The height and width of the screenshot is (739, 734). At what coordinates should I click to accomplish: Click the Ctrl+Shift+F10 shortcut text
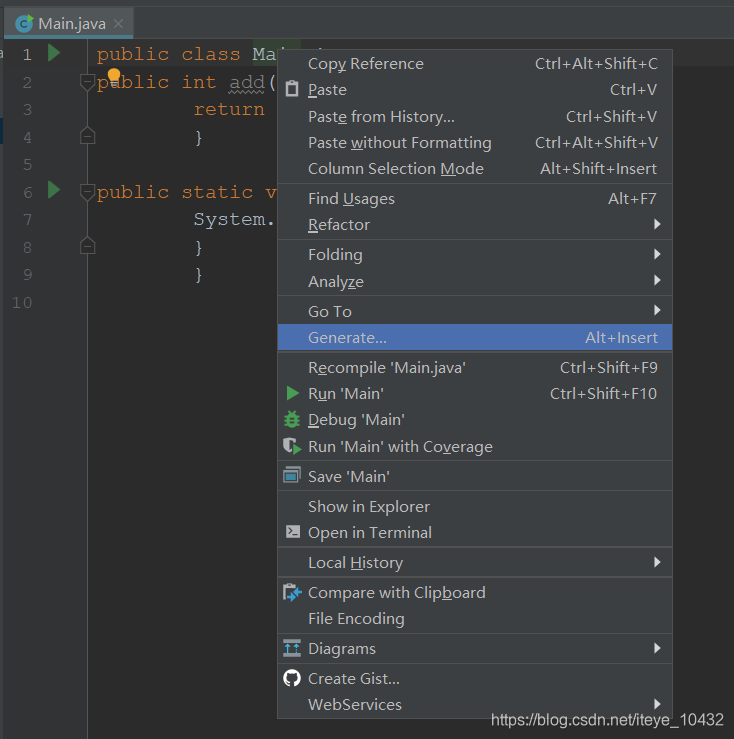pos(603,394)
